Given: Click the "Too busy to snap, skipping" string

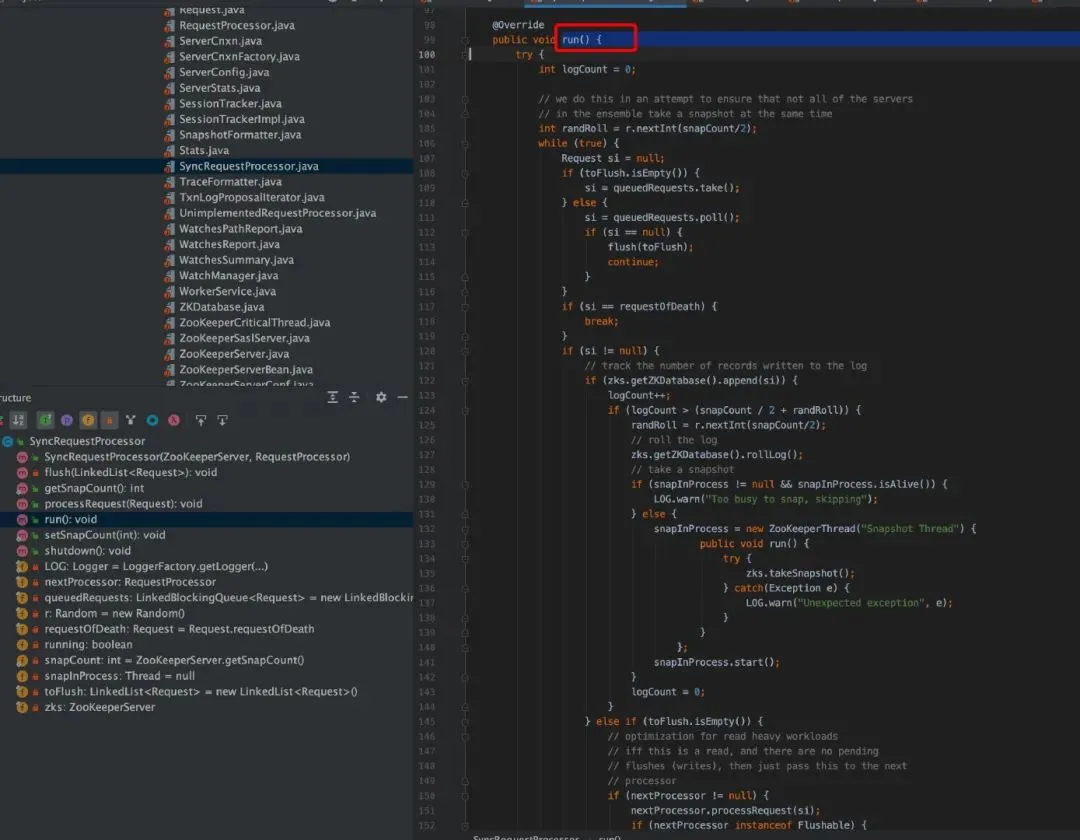Looking at the screenshot, I should point(785,499).
